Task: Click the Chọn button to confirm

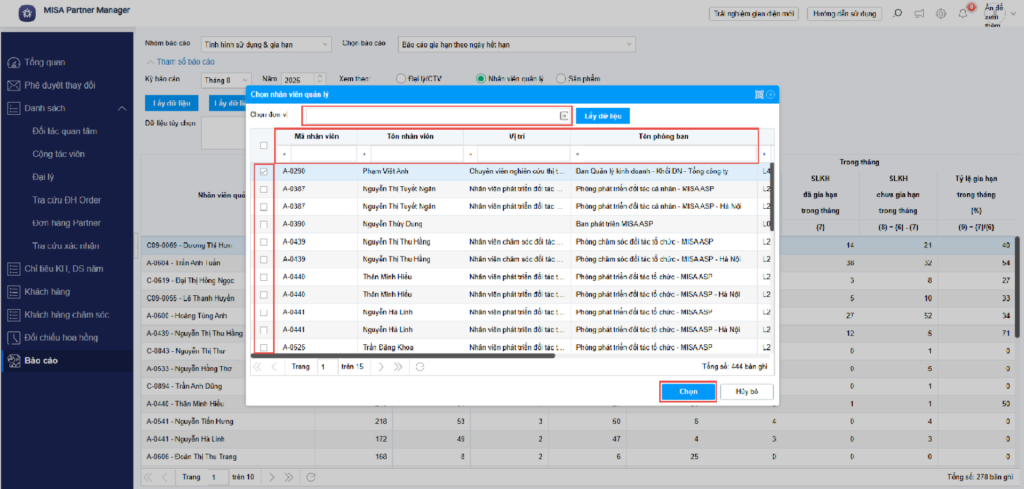Action: tap(688, 392)
